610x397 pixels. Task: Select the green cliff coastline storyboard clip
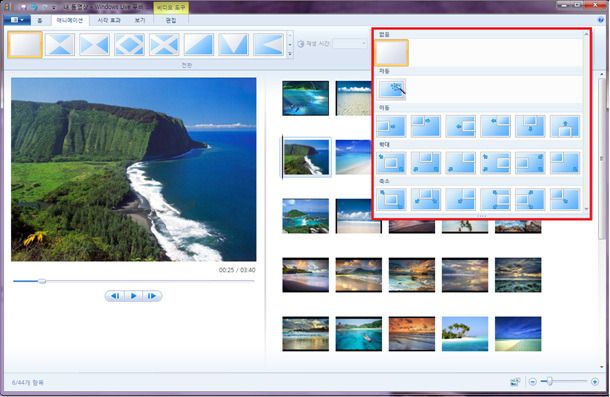point(306,157)
